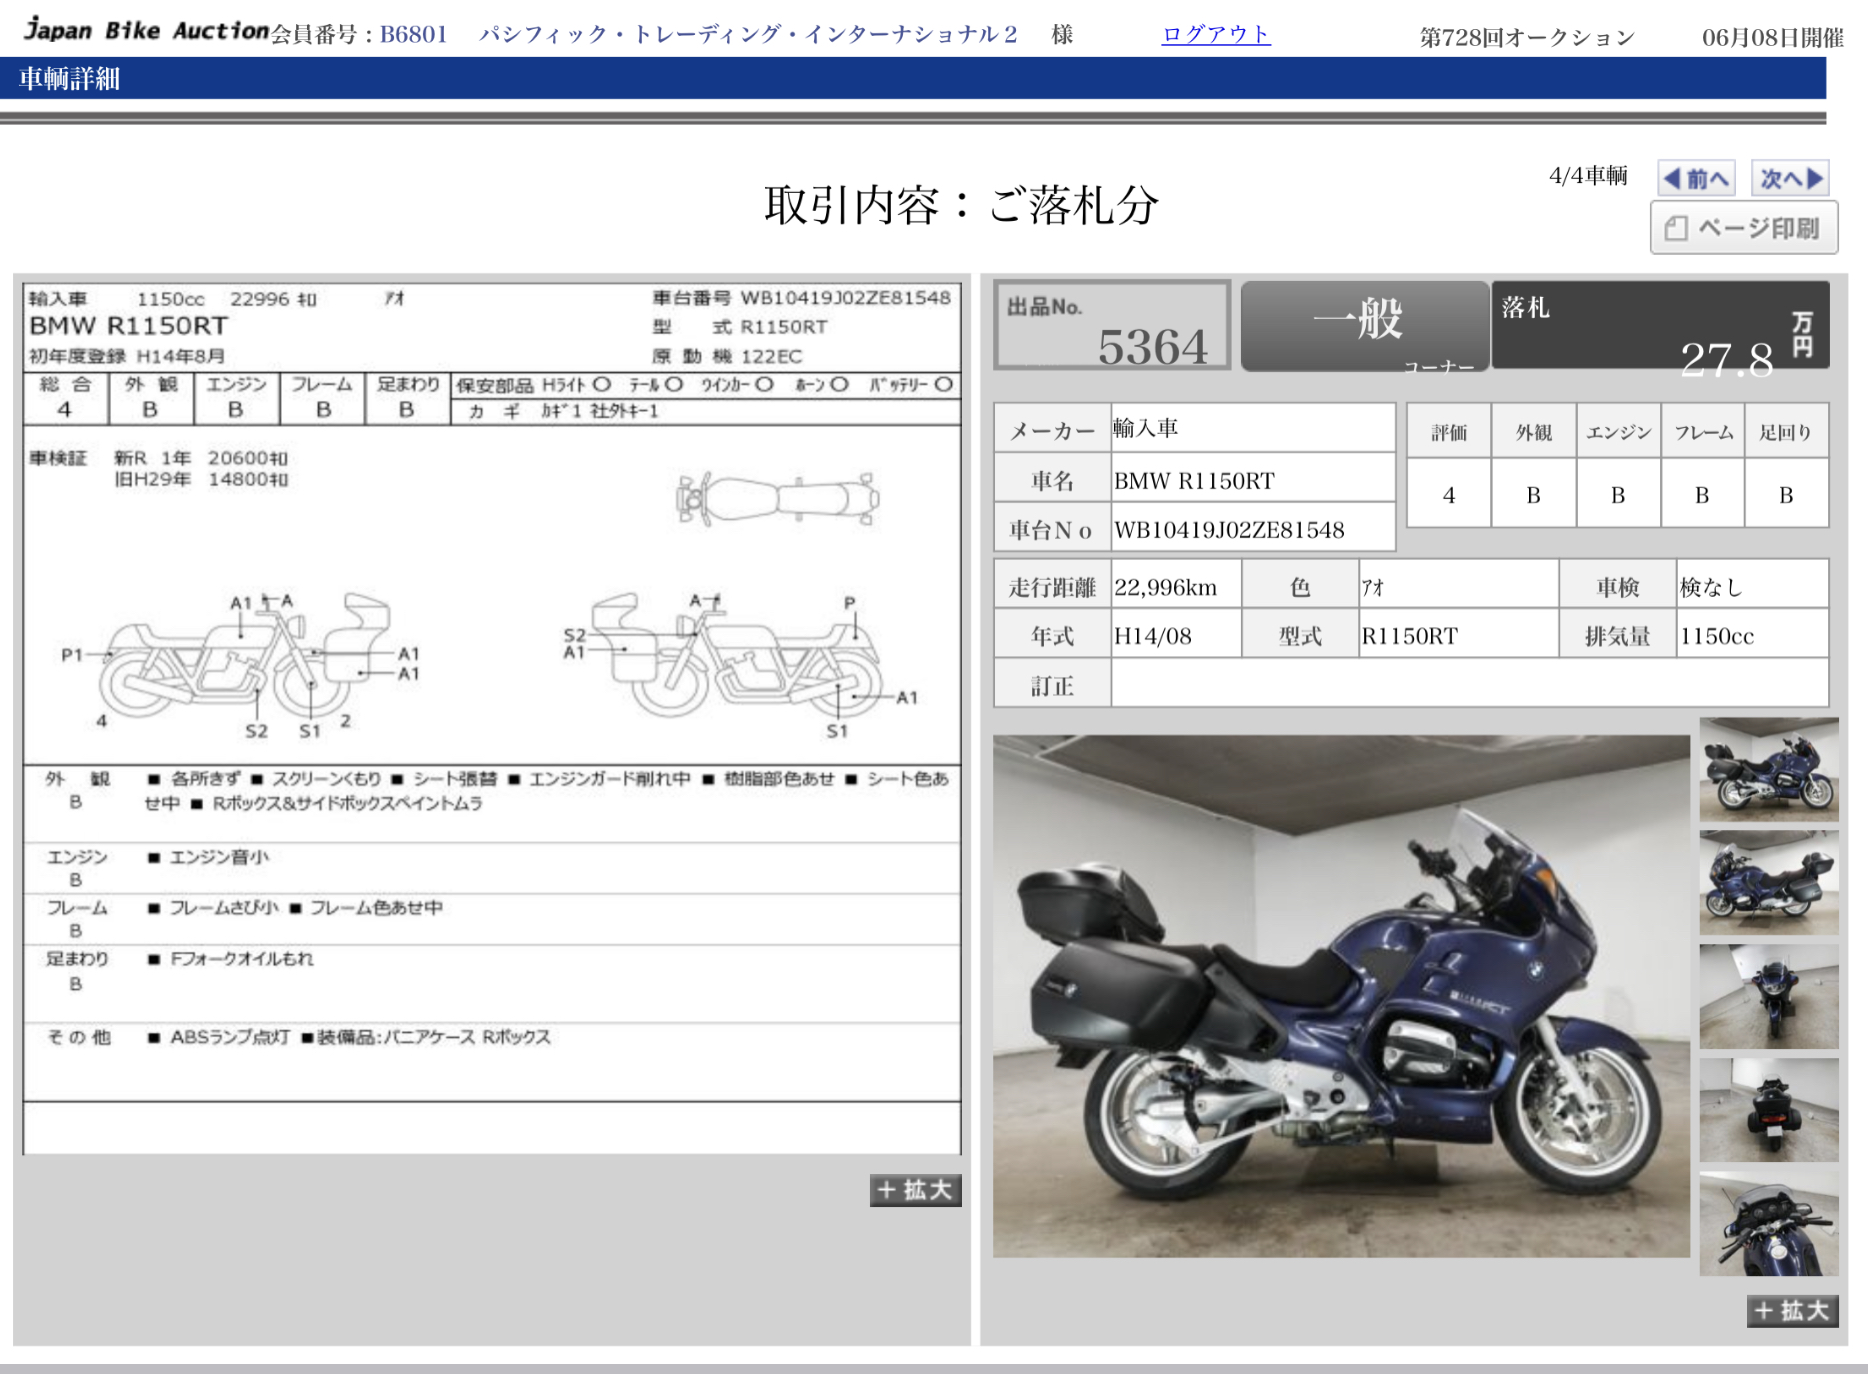
Task: Click the 一般 corner badge
Action: pos(1364,326)
